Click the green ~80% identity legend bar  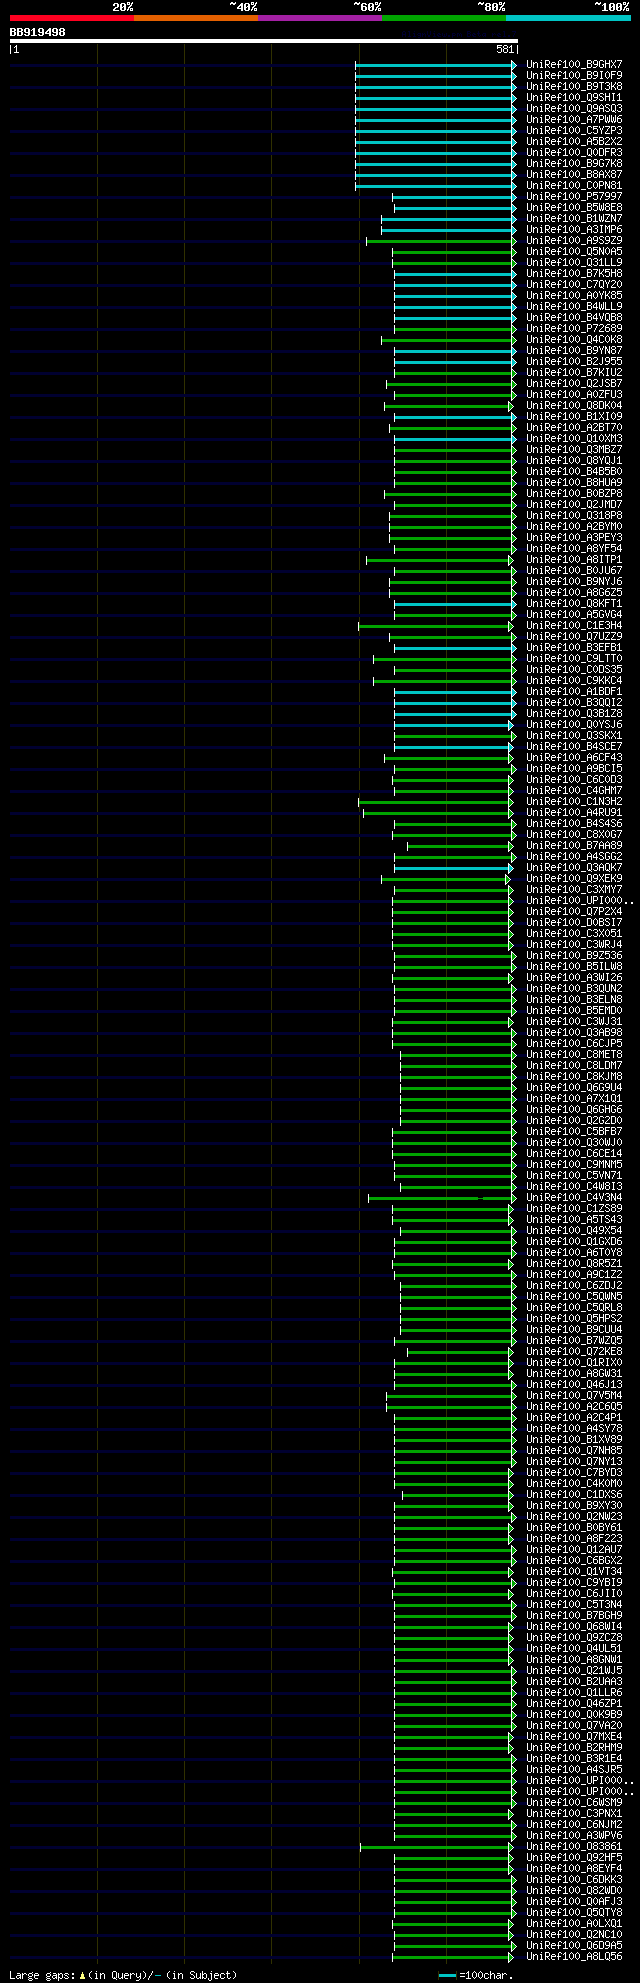pyautogui.click(x=444, y=18)
